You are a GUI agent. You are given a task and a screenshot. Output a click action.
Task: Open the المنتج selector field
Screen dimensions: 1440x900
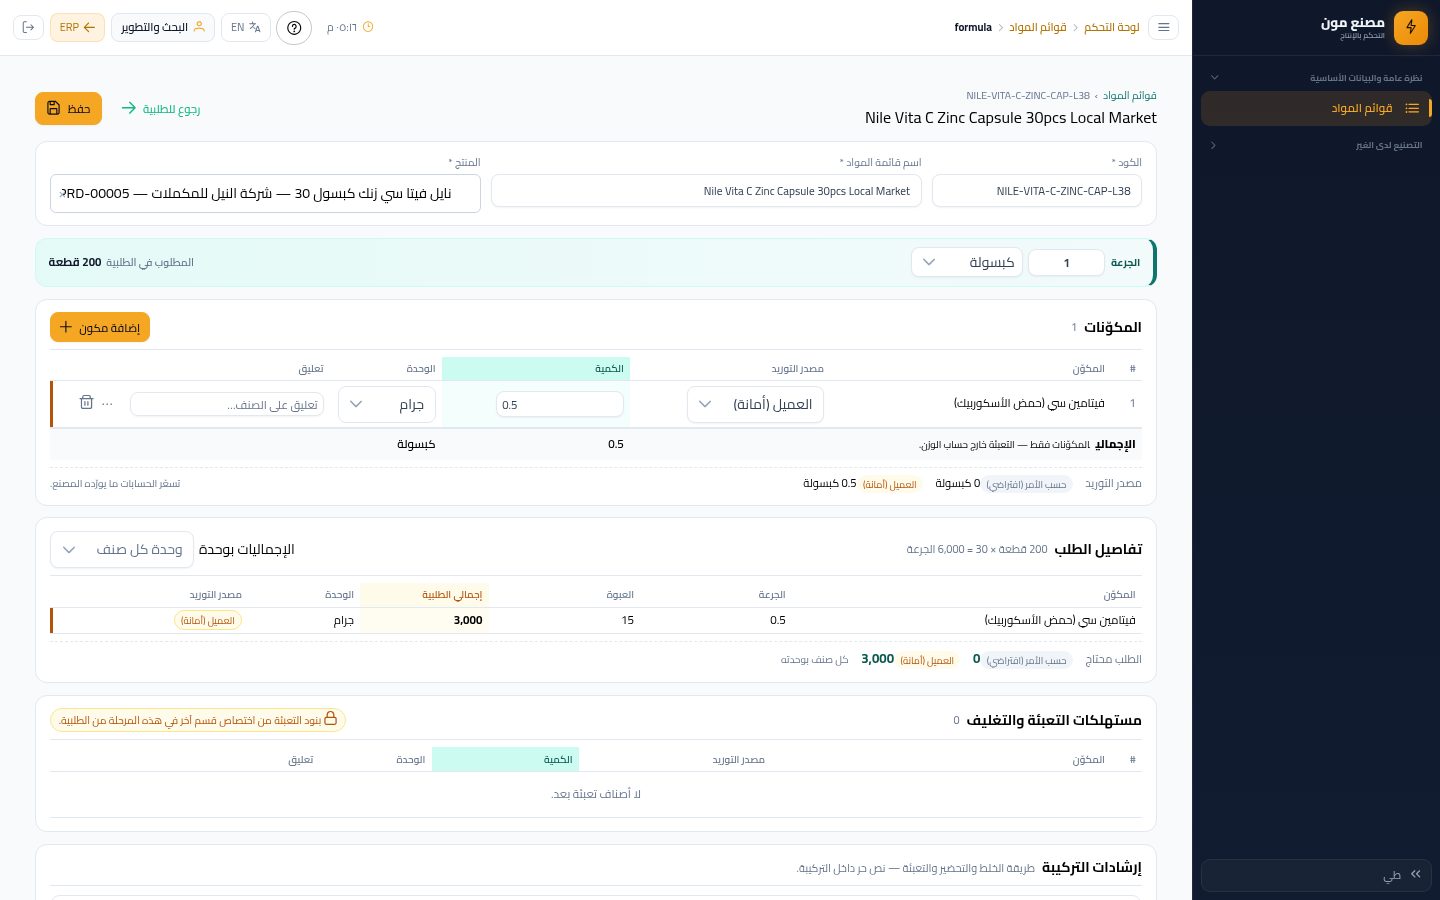[x=265, y=193]
